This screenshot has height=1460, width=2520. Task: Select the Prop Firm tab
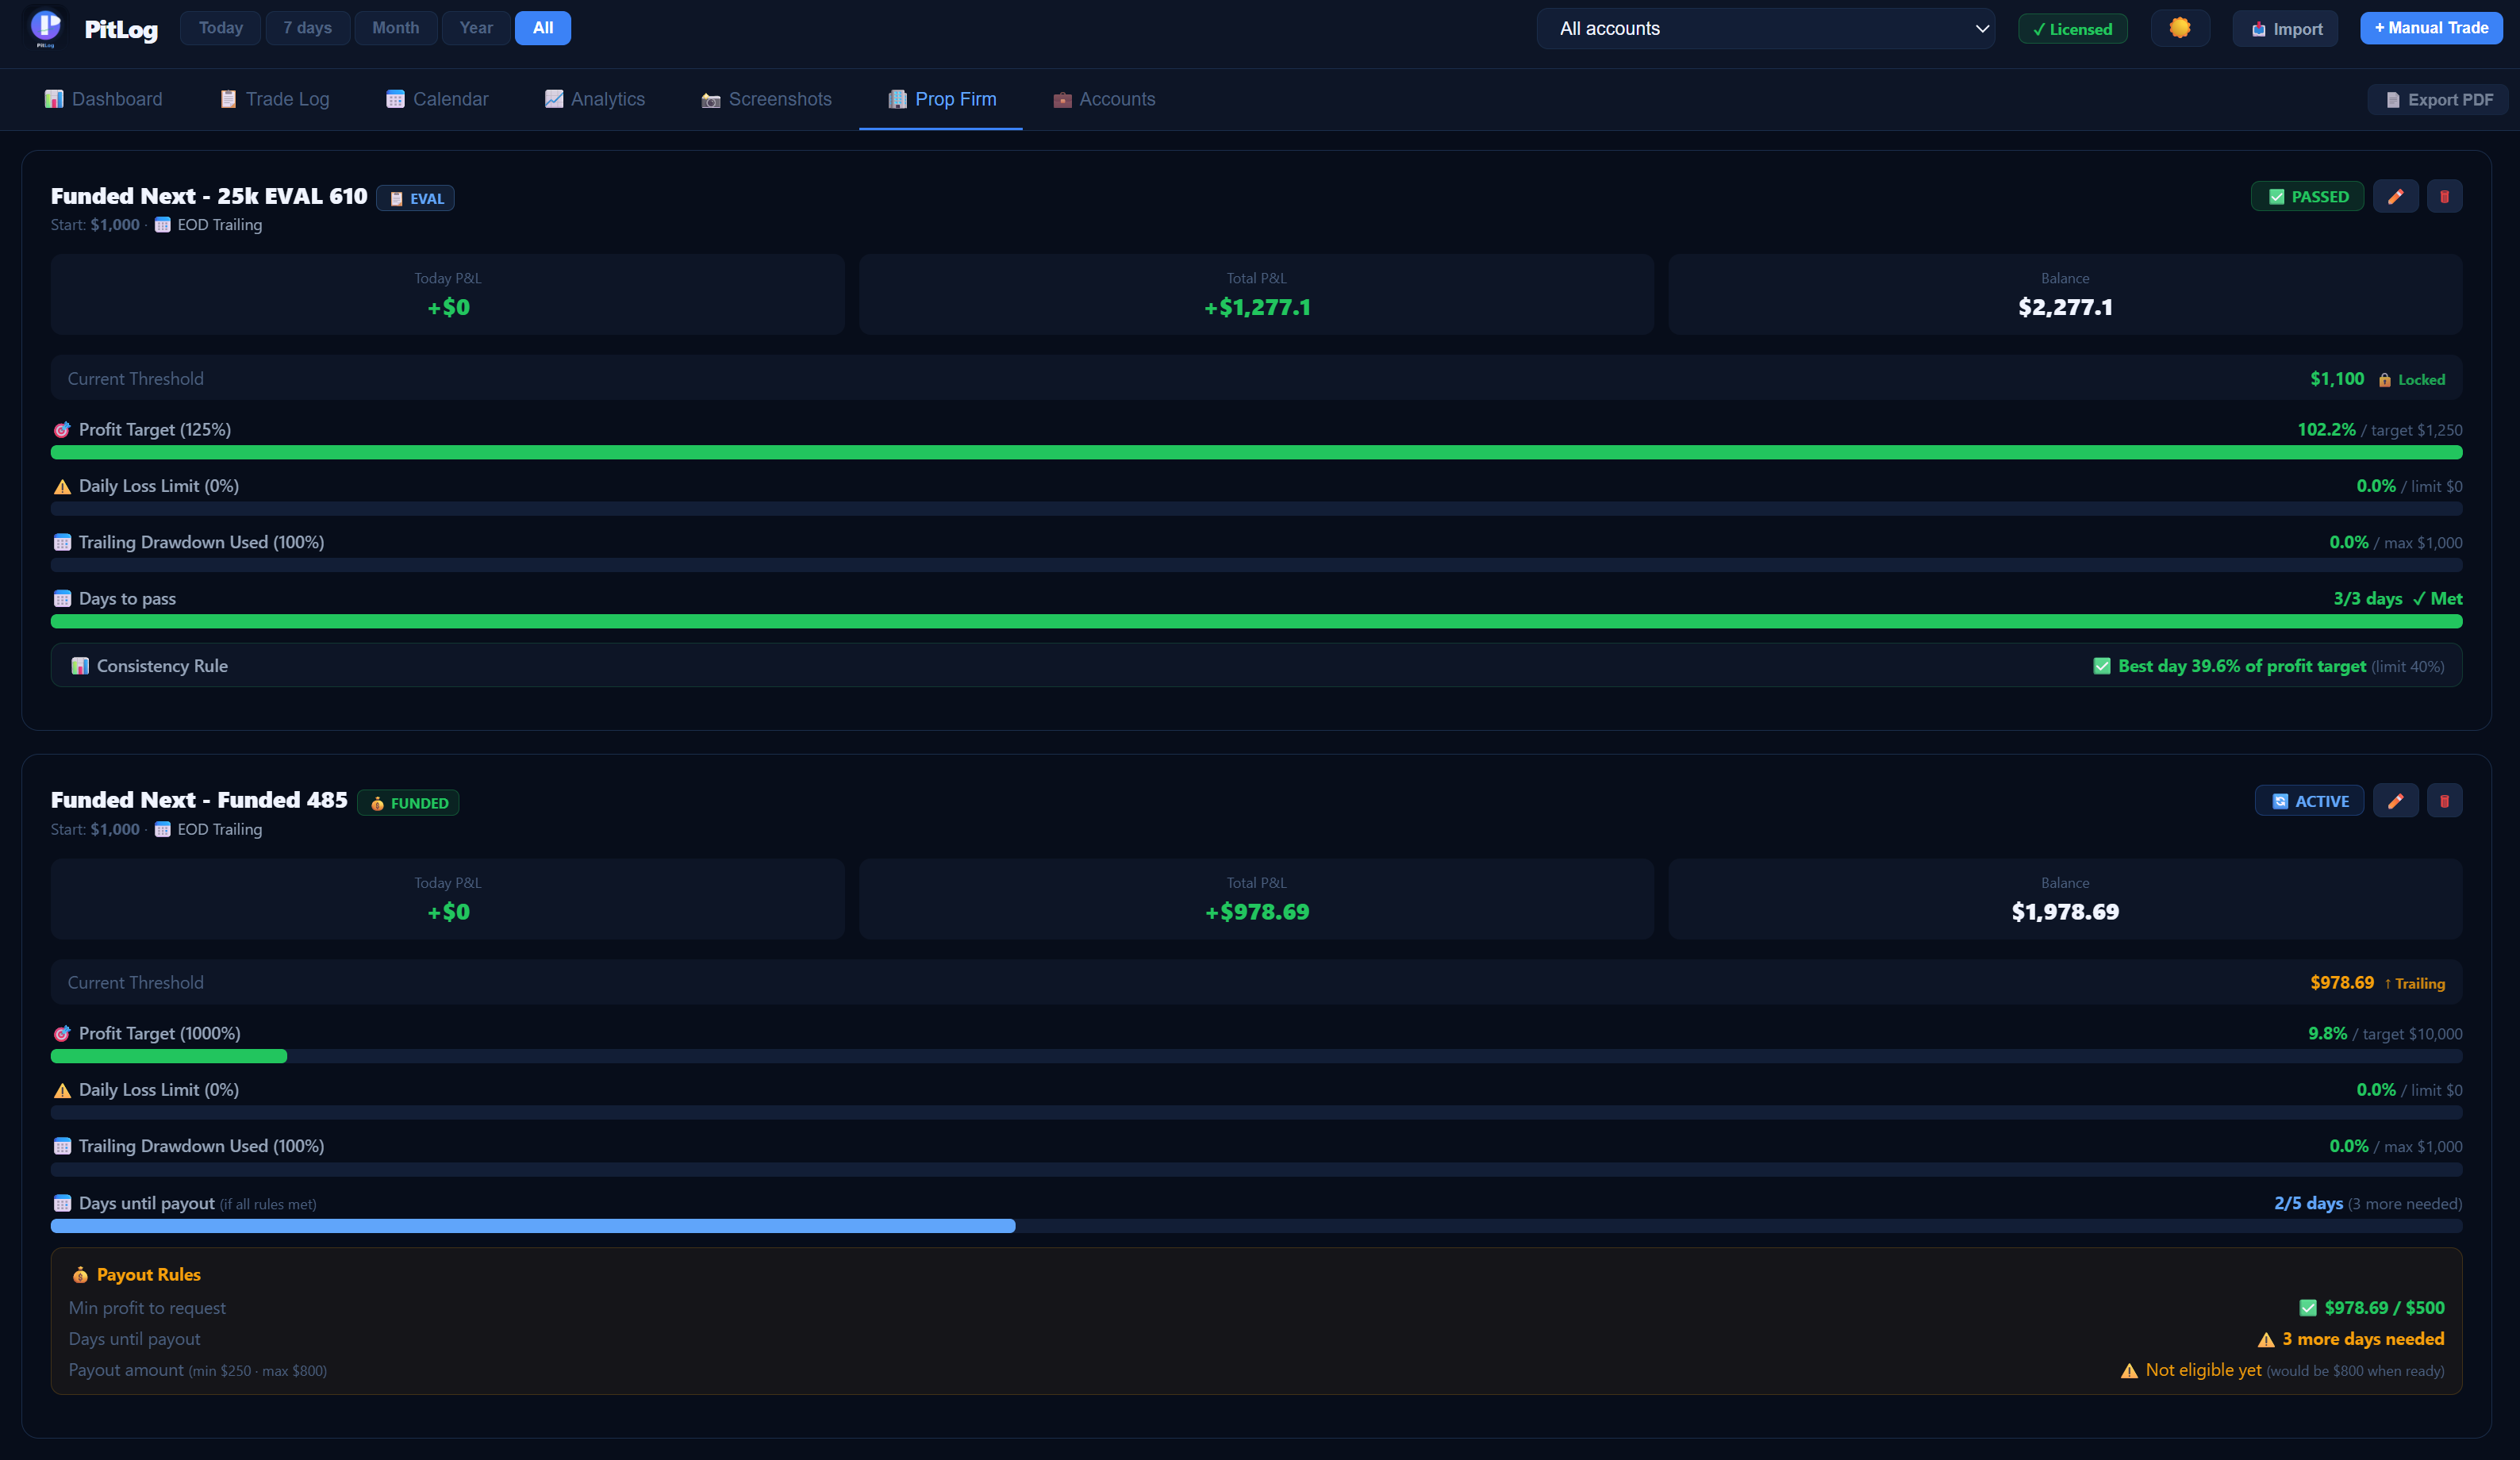click(x=942, y=99)
